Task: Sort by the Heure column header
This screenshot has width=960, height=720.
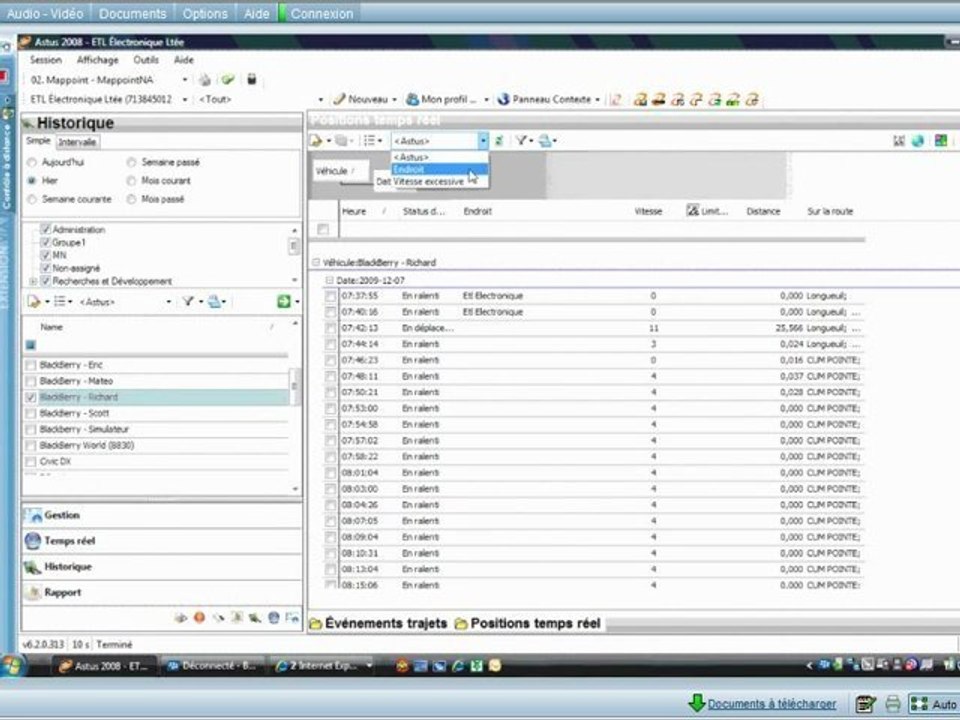Action: click(354, 211)
